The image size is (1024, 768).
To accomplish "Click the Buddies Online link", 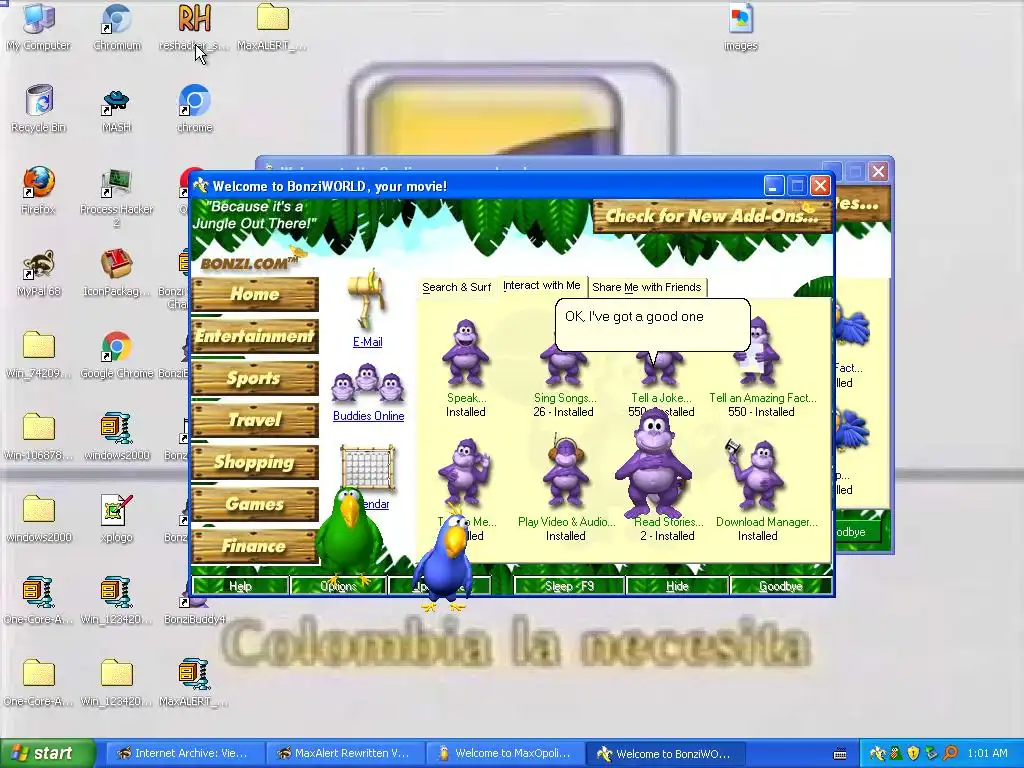I will (x=368, y=416).
